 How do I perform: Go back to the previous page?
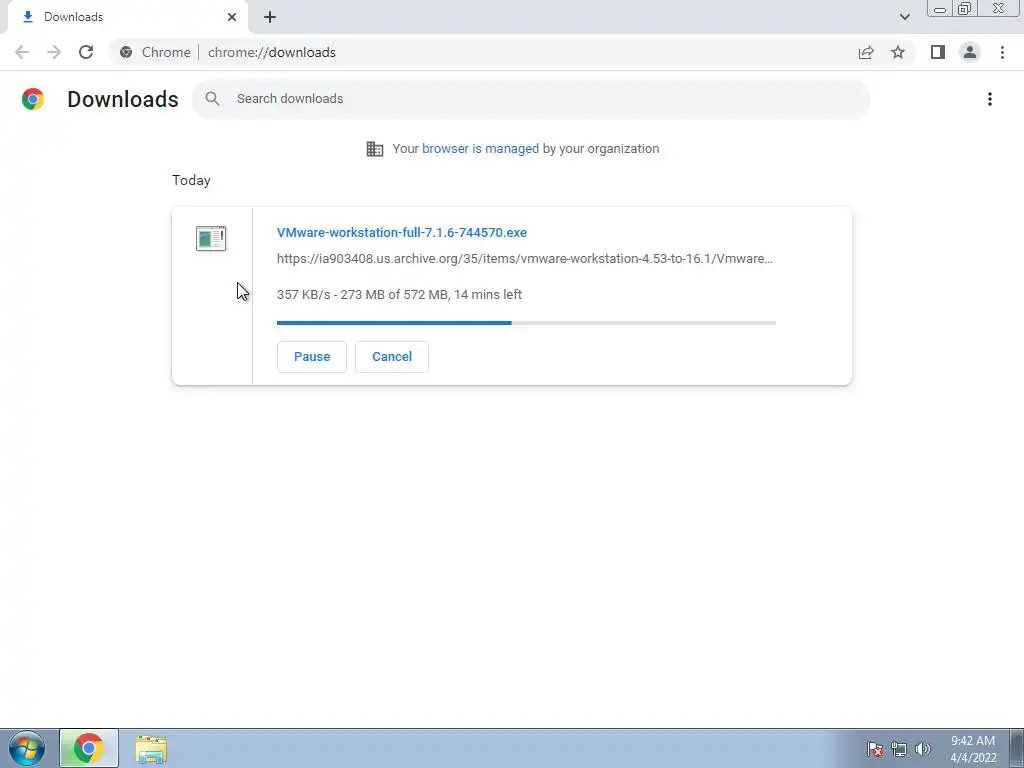tap(22, 52)
